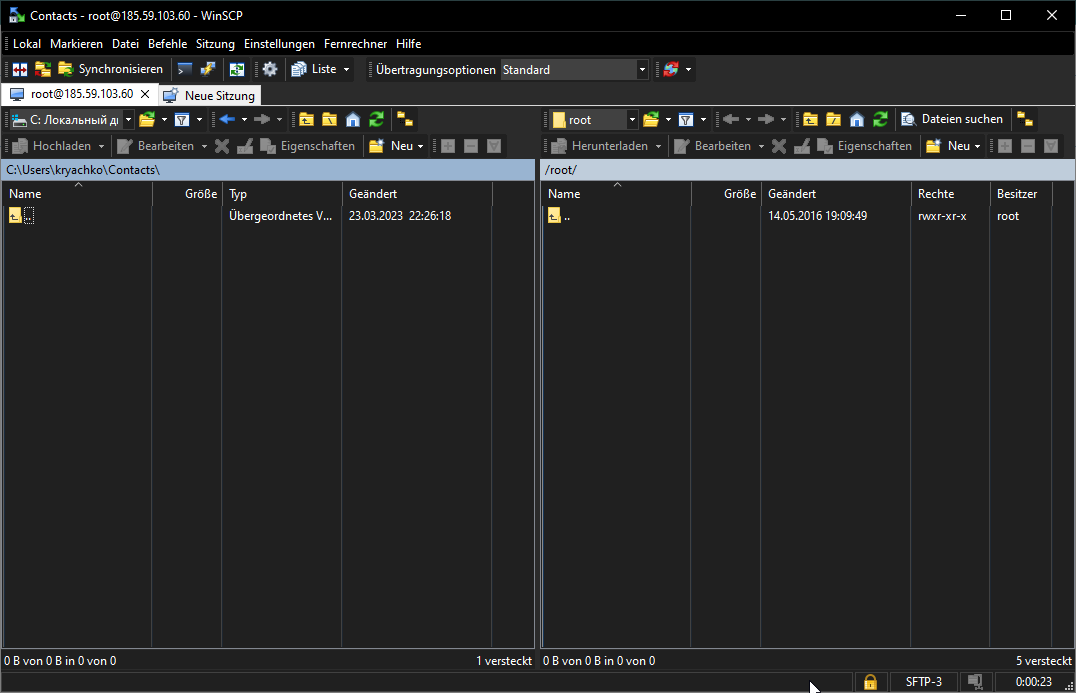The width and height of the screenshot is (1076, 693).
Task: Click the Hochladen button
Action: (52, 146)
